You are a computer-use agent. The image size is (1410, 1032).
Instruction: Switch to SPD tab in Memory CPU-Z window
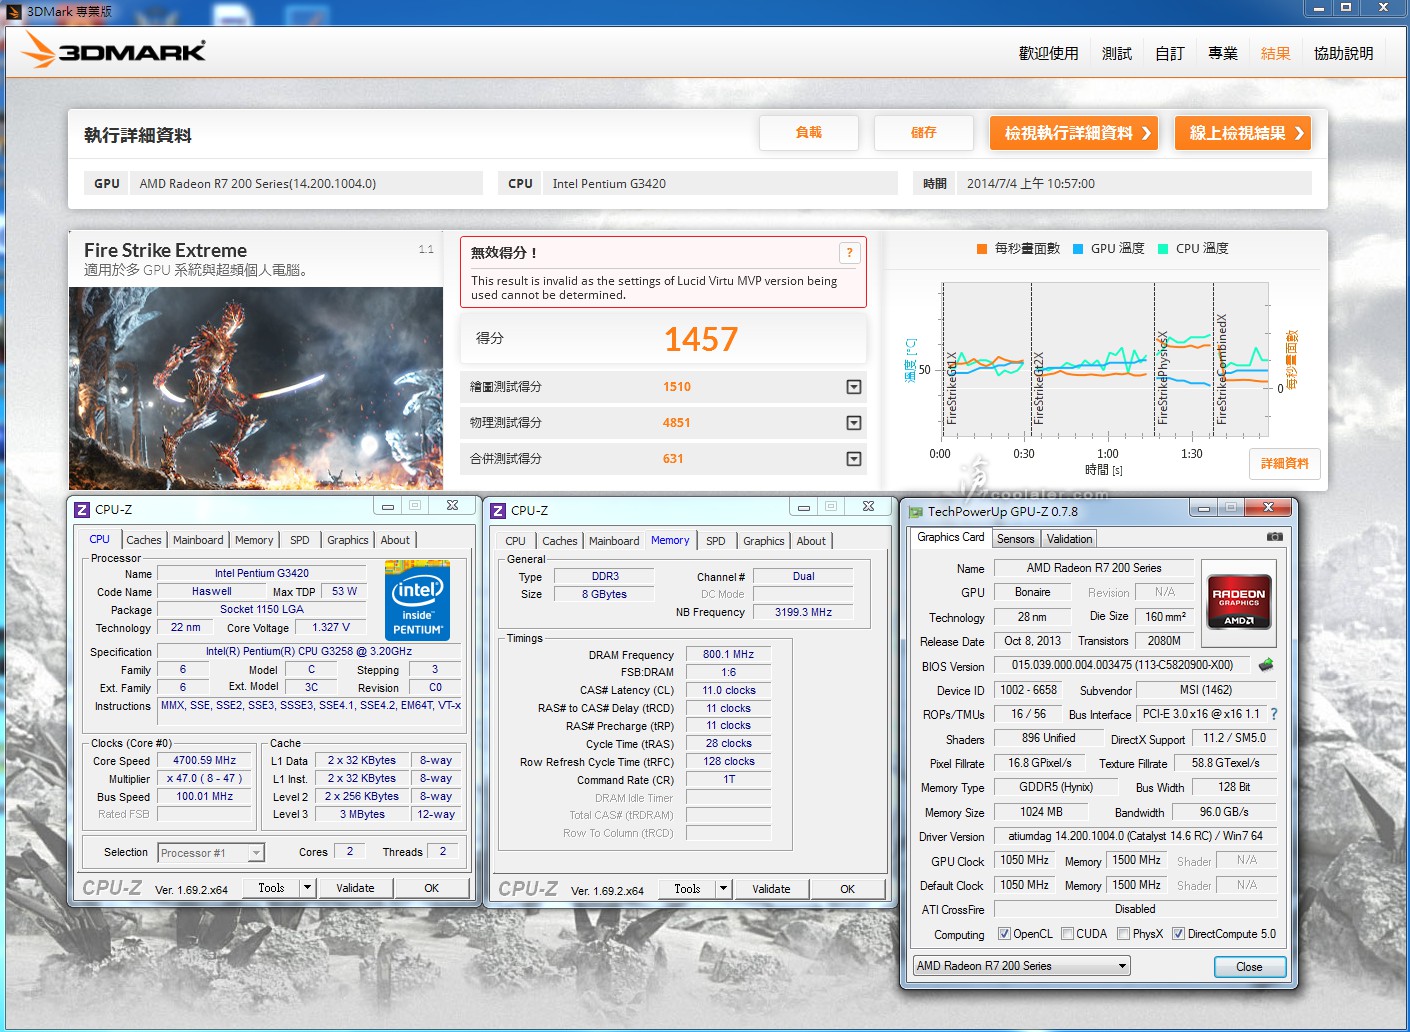coord(716,541)
